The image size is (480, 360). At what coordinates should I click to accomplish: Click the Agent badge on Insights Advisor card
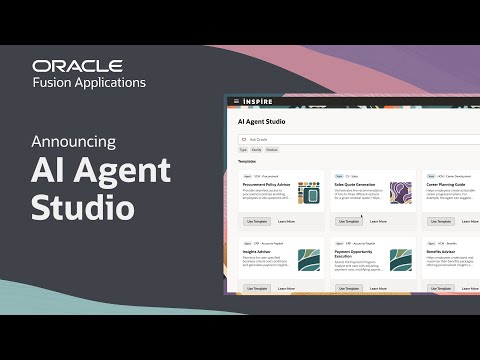[247, 243]
